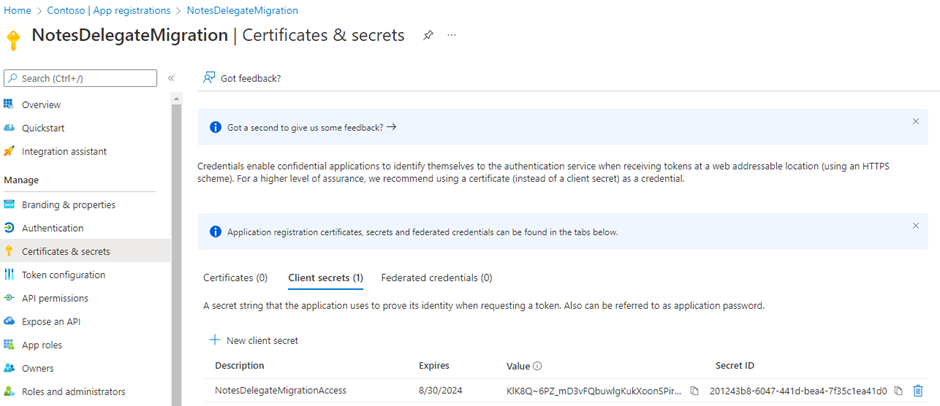
Task: Delete the NotesDelegateMigrationAccess secret
Action: click(x=918, y=390)
